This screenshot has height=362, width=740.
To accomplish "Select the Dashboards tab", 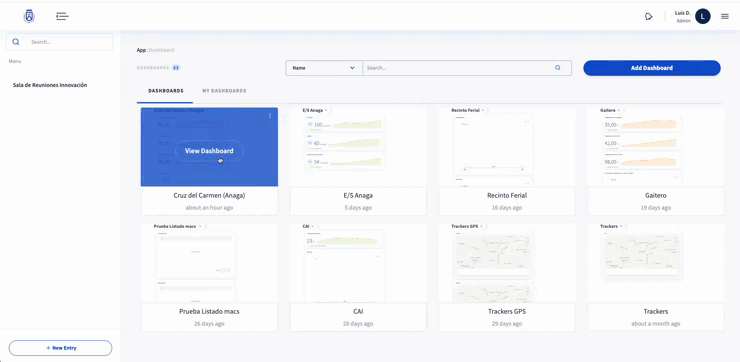I will click(166, 91).
